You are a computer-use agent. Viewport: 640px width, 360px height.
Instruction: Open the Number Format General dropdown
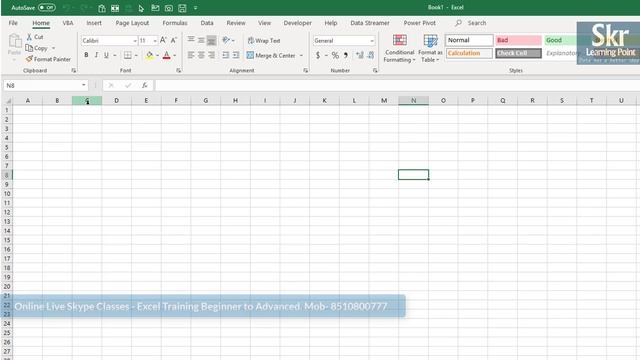pyautogui.click(x=372, y=40)
